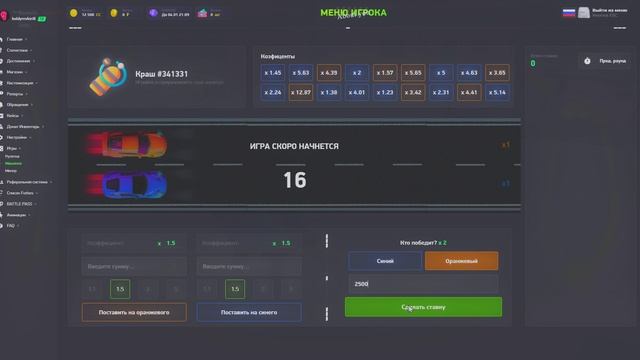The width and height of the screenshot is (640, 360).
Task: Click the x 5 coefficient chip
Action: click(441, 73)
